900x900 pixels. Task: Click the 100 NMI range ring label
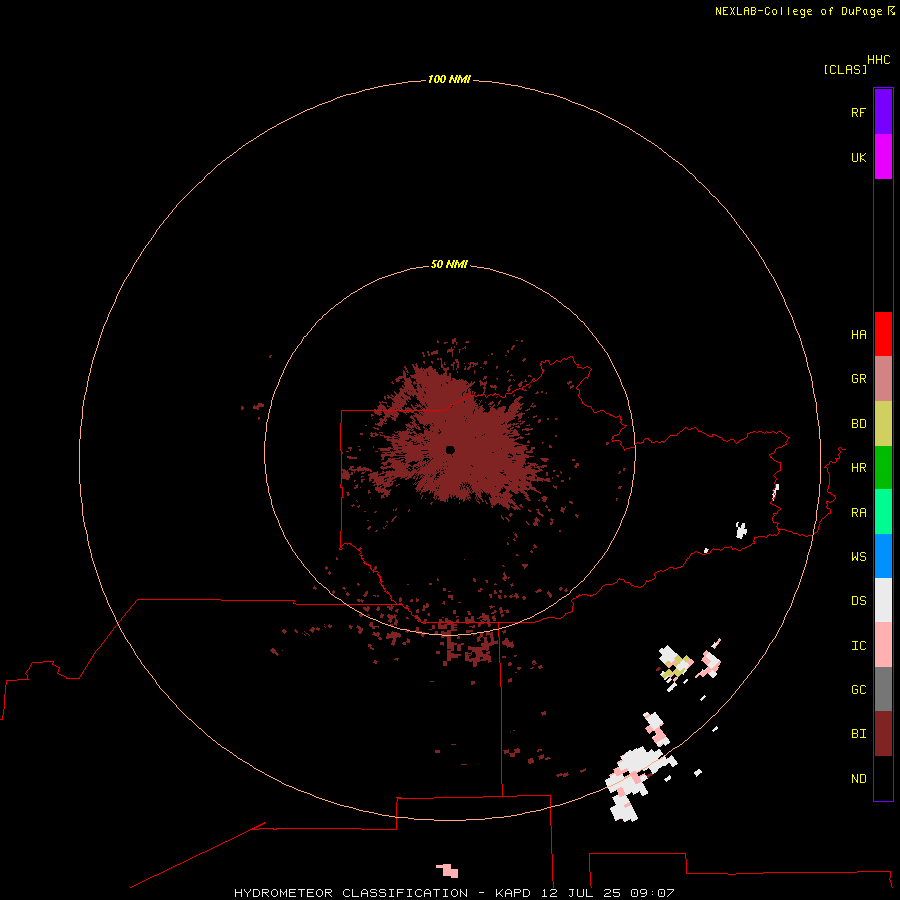click(449, 79)
